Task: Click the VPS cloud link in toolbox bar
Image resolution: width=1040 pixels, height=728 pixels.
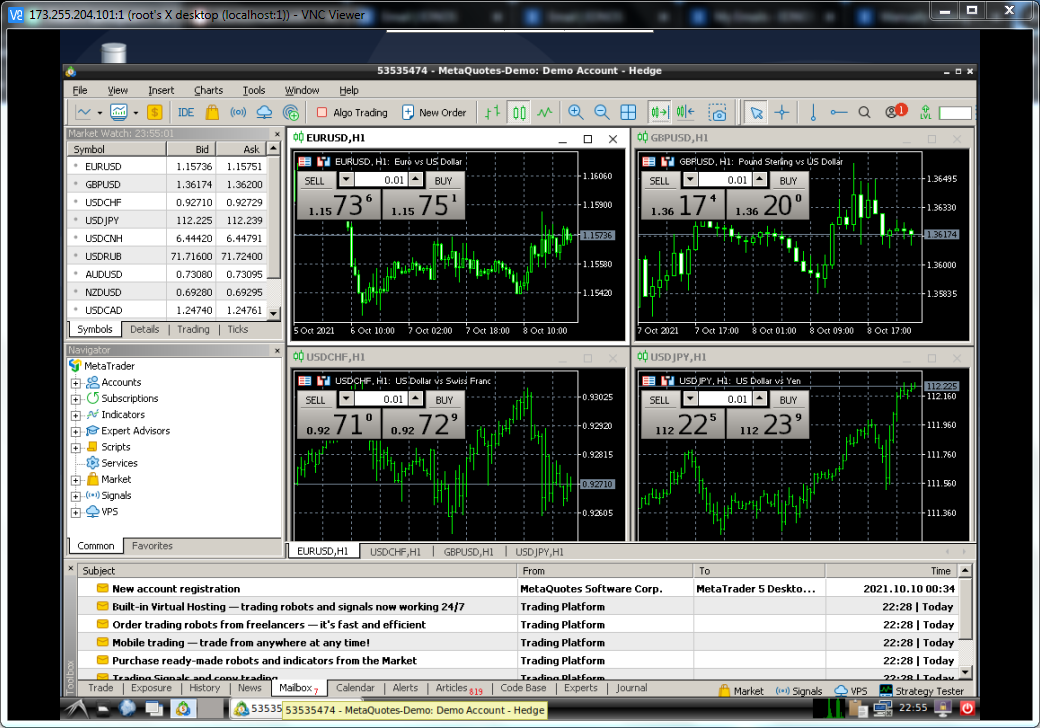Action: coord(851,691)
